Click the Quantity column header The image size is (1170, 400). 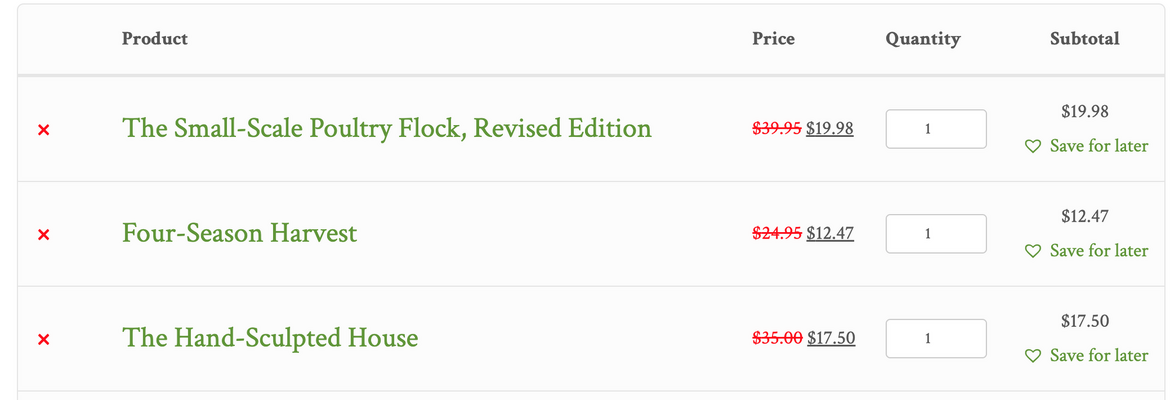pyautogui.click(x=923, y=39)
